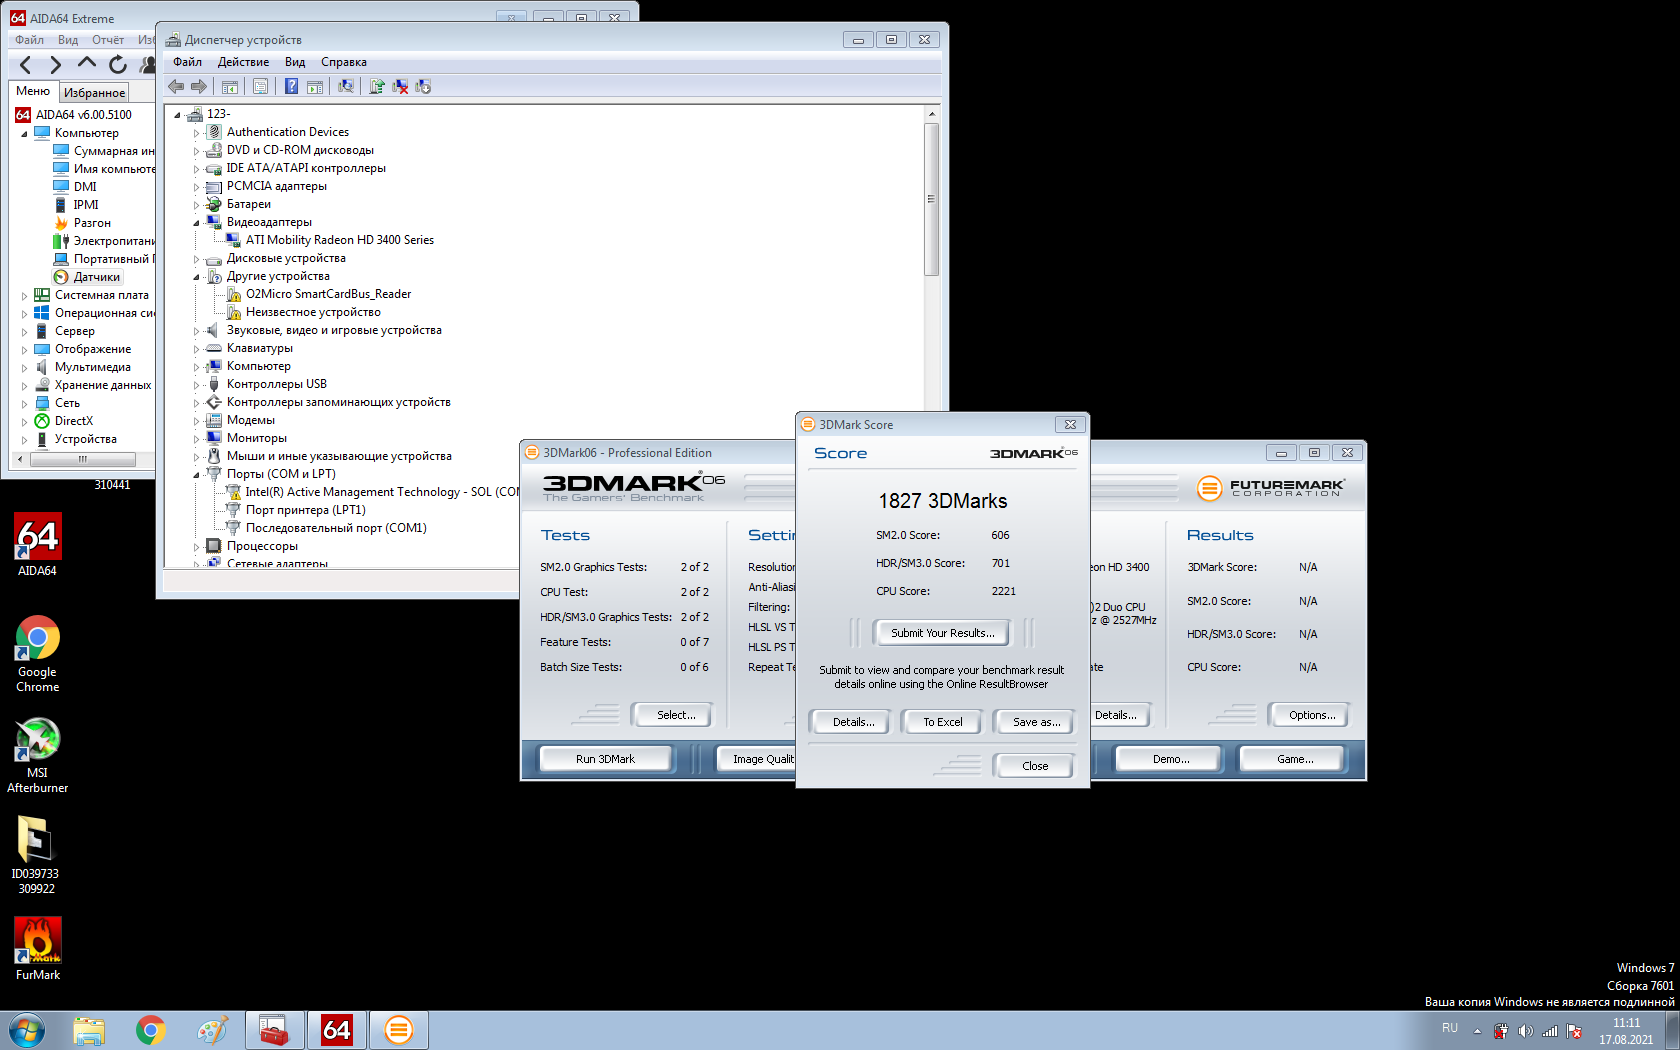1680x1050 pixels.
Task: Click AIDA64 back navigation arrow
Action: pos(26,65)
